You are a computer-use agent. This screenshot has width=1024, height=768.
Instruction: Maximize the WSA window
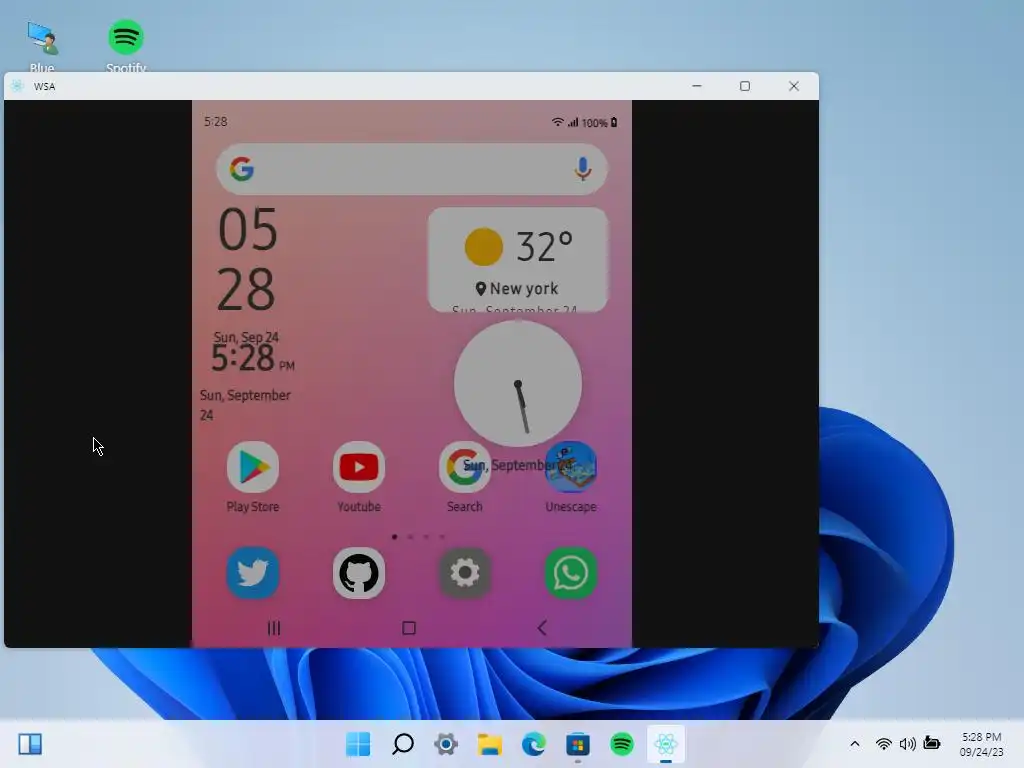[745, 86]
